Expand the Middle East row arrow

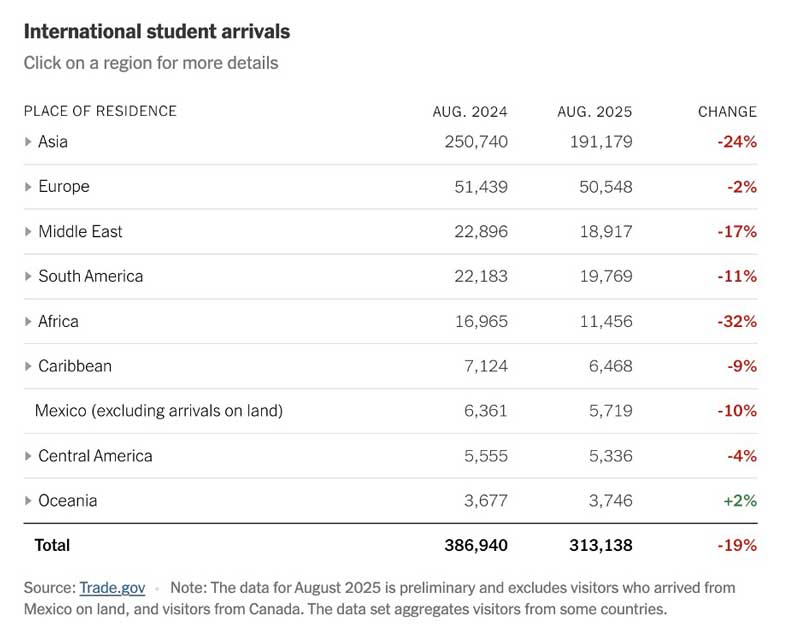(28, 232)
